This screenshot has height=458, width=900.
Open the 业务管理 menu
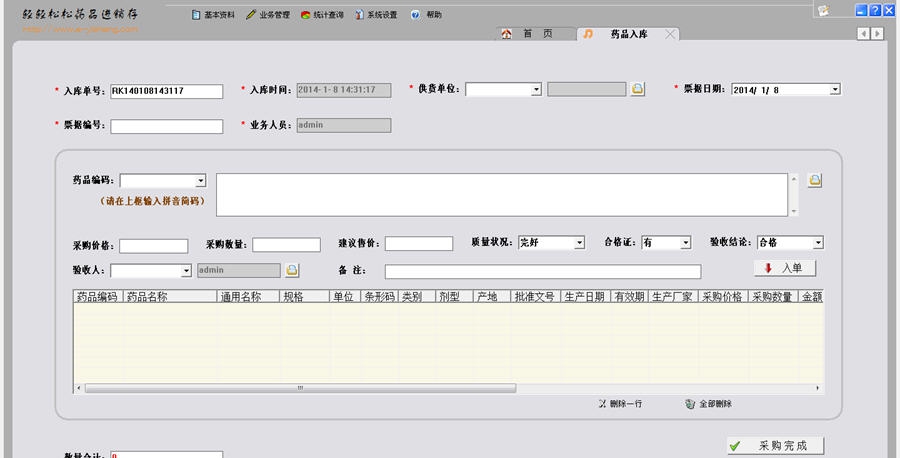pos(268,15)
